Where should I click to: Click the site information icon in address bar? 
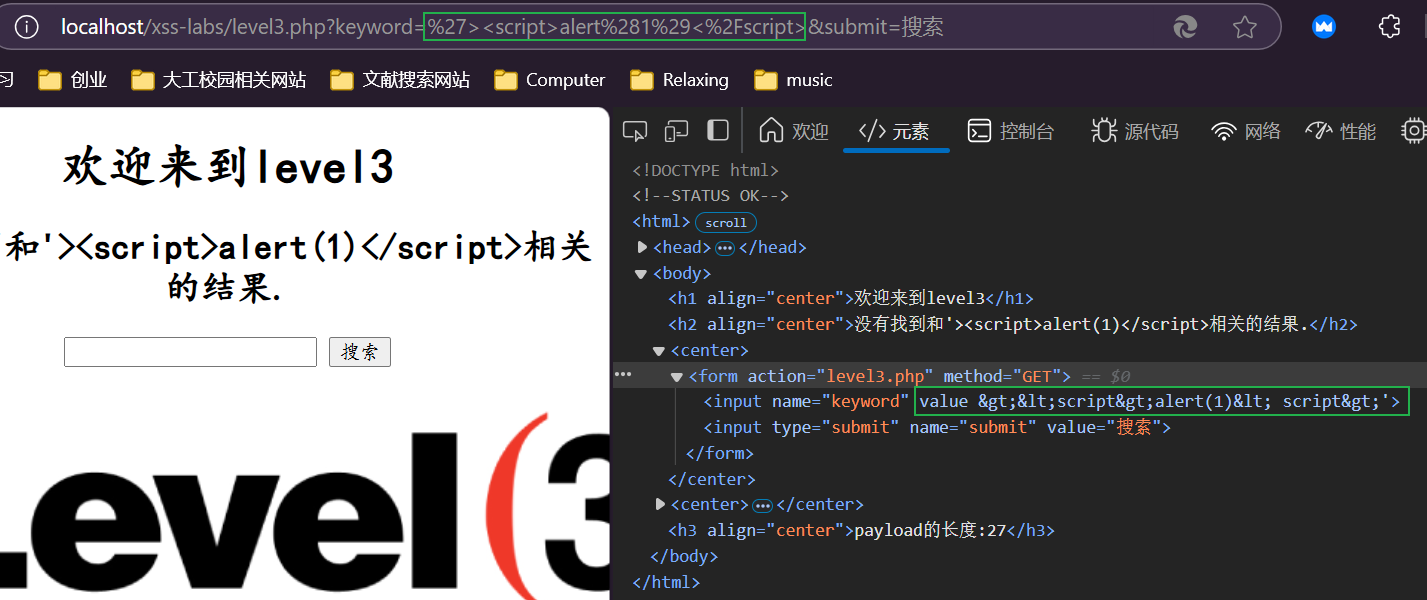[x=27, y=27]
